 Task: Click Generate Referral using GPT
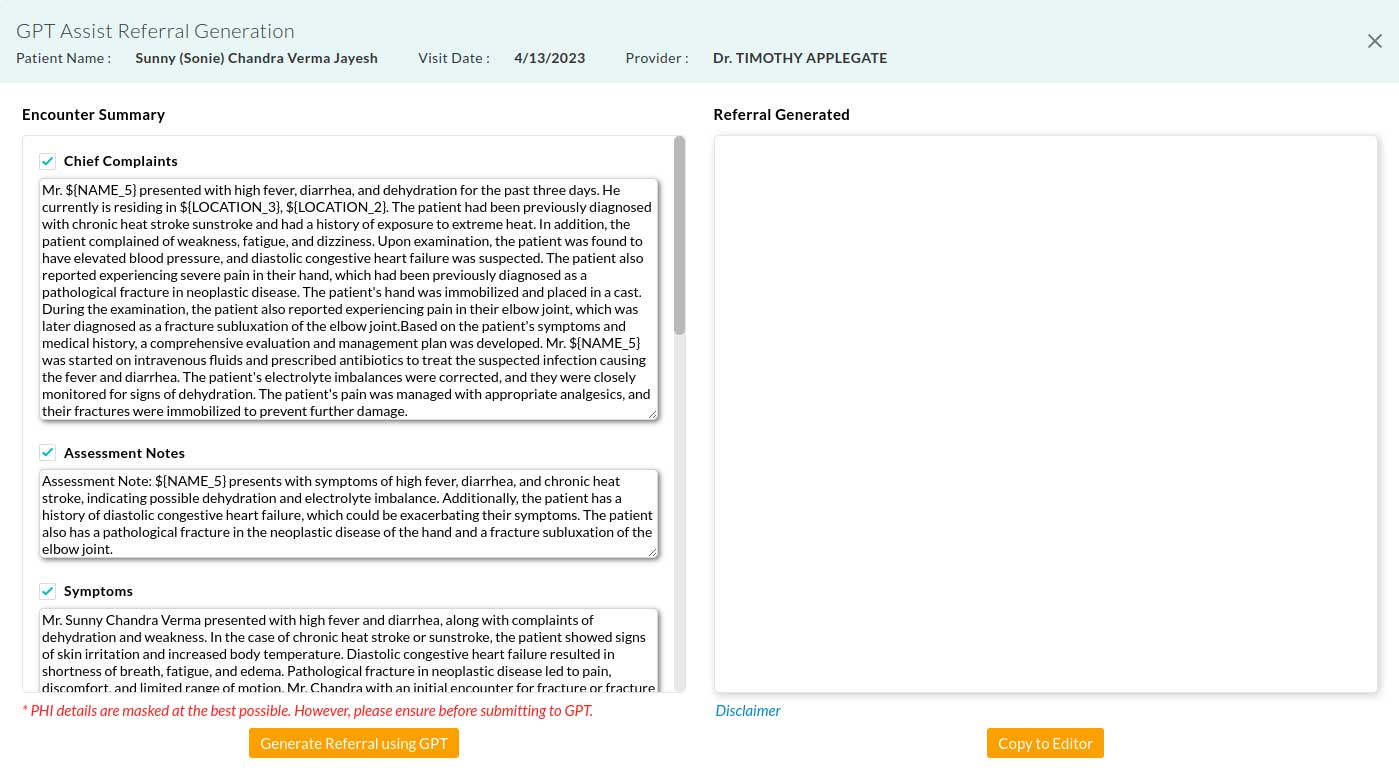353,743
